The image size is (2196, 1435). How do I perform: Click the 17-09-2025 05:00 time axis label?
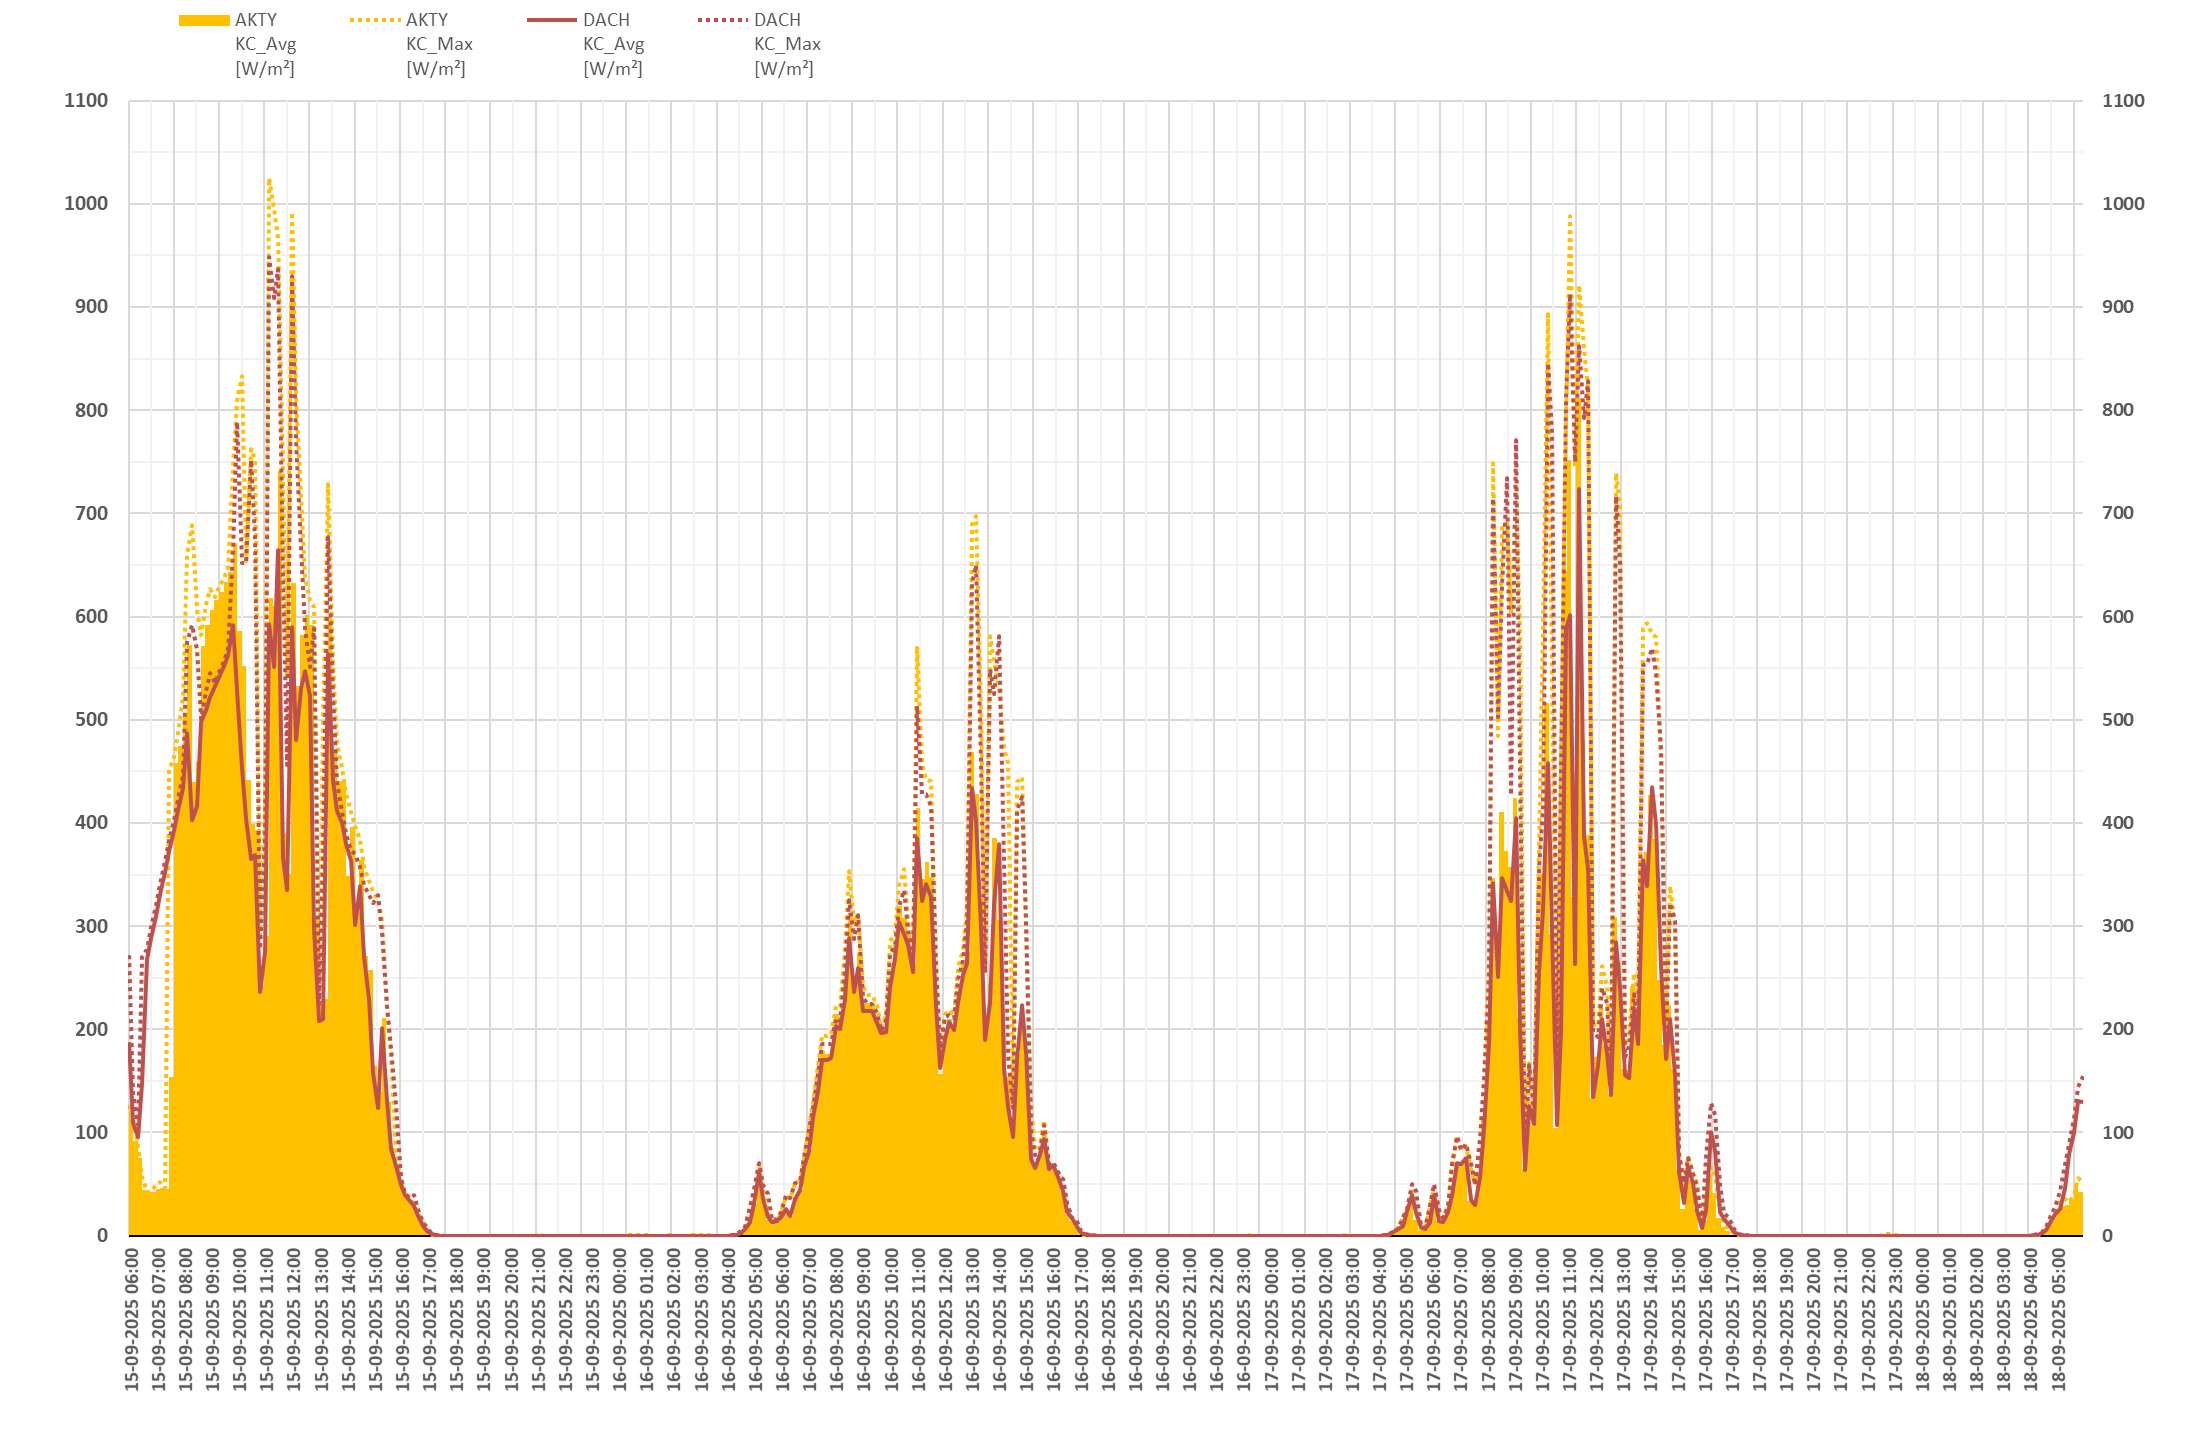click(1407, 1319)
